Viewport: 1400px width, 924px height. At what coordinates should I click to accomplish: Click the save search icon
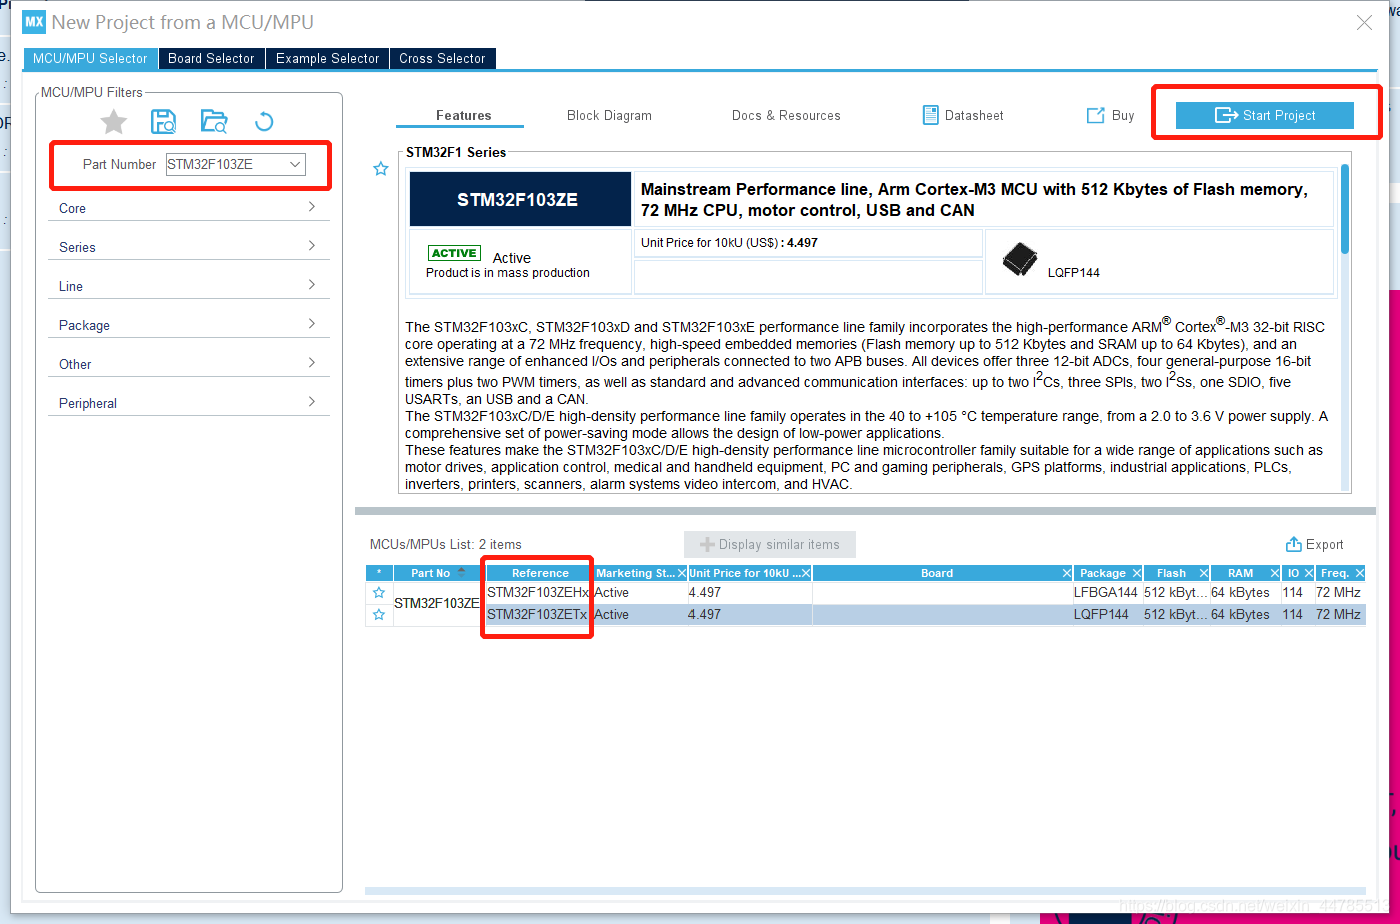coord(163,122)
